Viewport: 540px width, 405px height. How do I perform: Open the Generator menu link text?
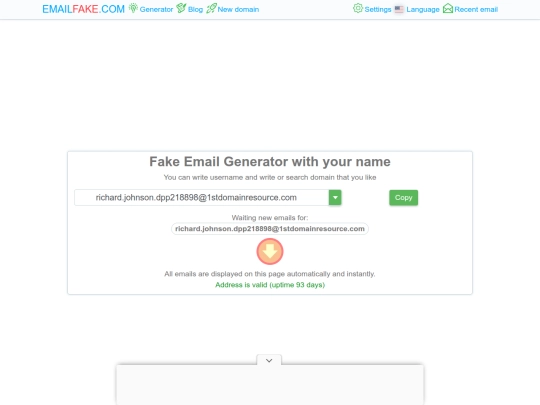click(x=156, y=10)
